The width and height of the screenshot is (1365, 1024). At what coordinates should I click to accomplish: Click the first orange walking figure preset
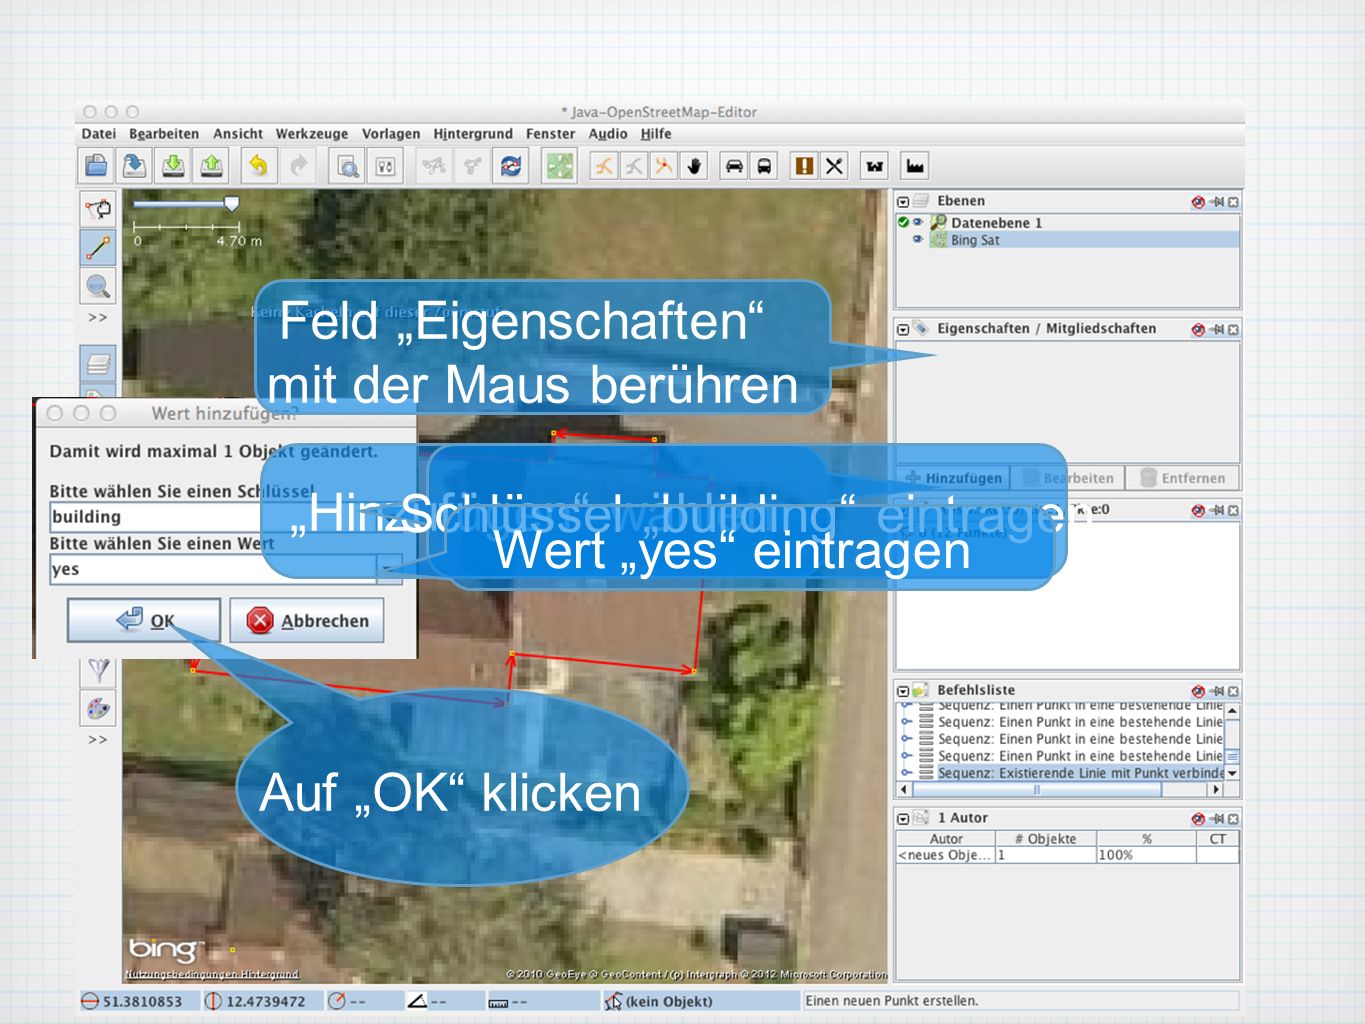(x=604, y=166)
